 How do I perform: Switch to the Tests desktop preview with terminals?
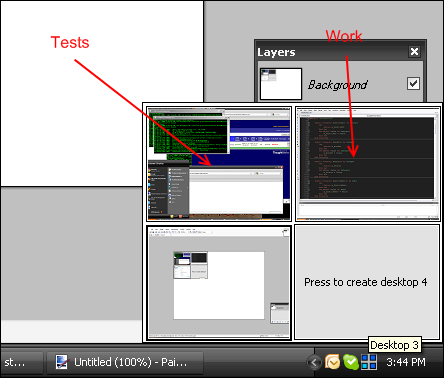pyautogui.click(x=219, y=164)
